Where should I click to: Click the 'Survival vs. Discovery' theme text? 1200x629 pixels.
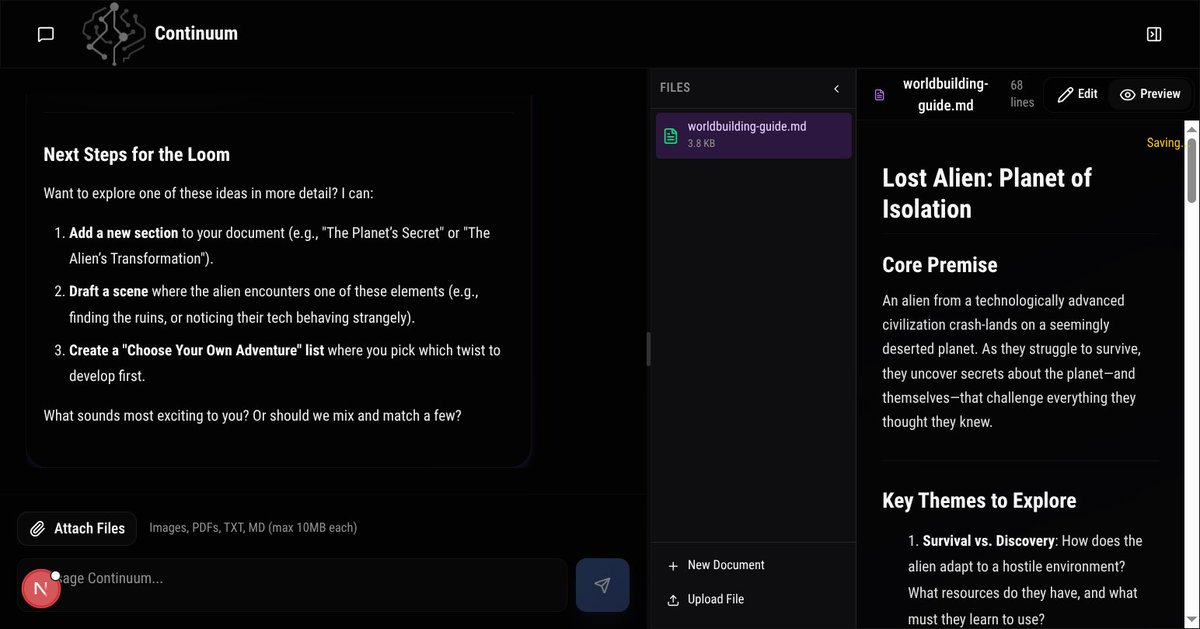pyautogui.click(x=989, y=541)
